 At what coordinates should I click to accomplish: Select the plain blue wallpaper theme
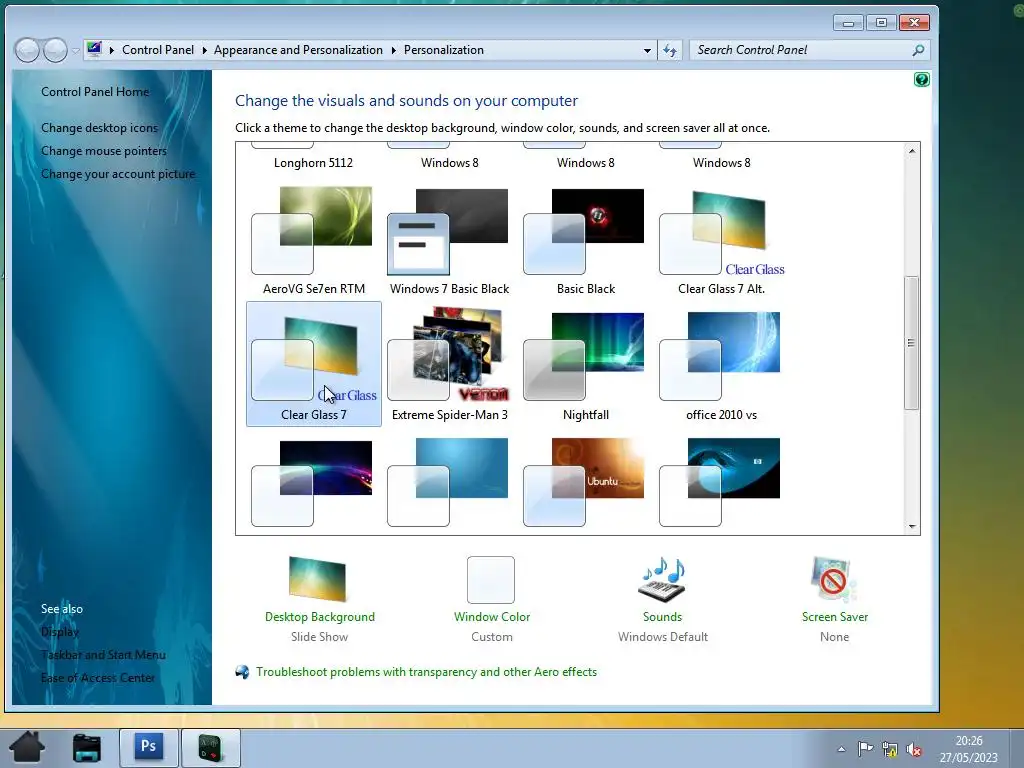(x=449, y=482)
